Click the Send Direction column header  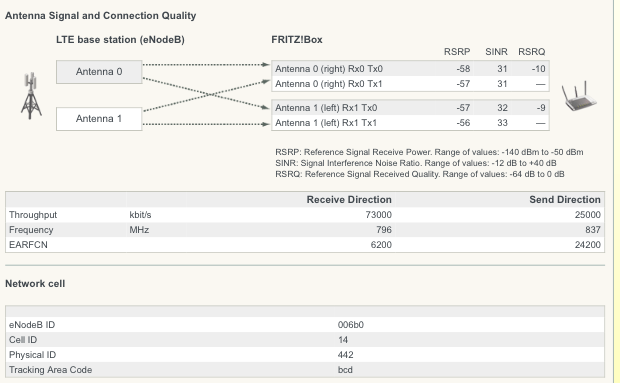pyautogui.click(x=565, y=200)
